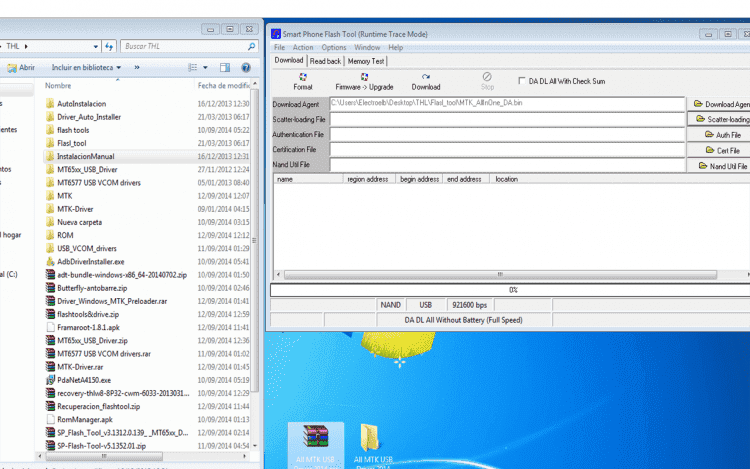Click the Explorer vertical scrollbar
Screen dimensions: 750x469
(x=254, y=239)
